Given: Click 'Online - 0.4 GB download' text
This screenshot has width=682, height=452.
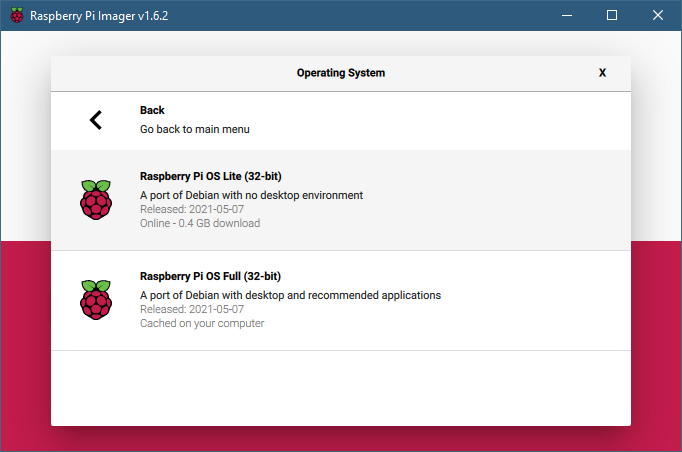Looking at the screenshot, I should pyautogui.click(x=200, y=223).
